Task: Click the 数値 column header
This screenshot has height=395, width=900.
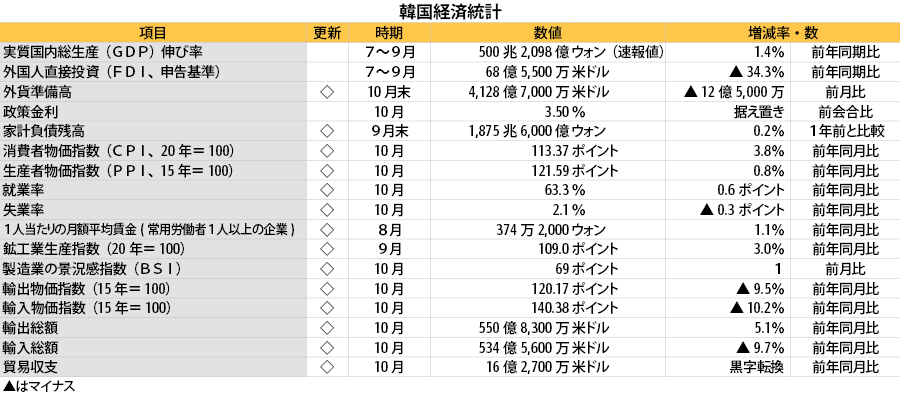Action: [548, 33]
